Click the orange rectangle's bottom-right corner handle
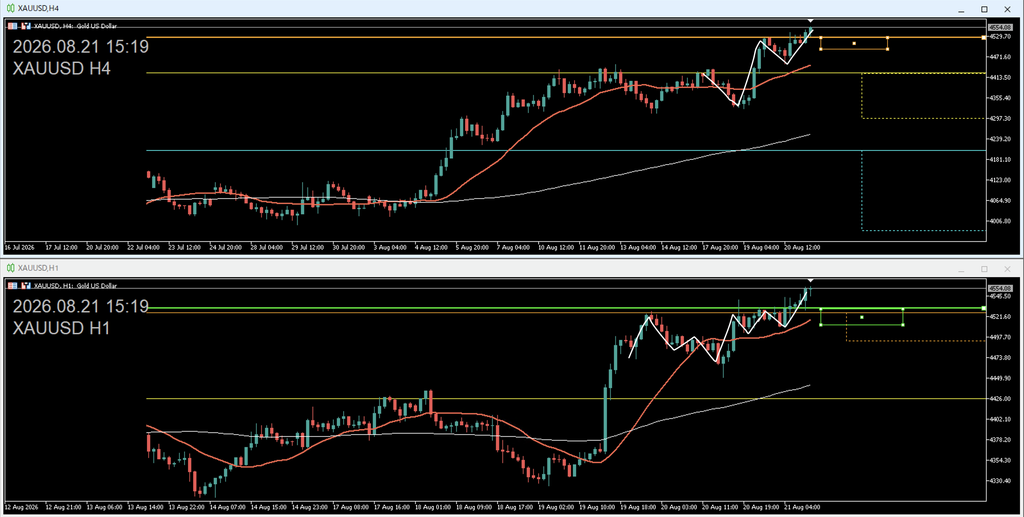Image resolution: width=1024 pixels, height=517 pixels. [x=888, y=49]
